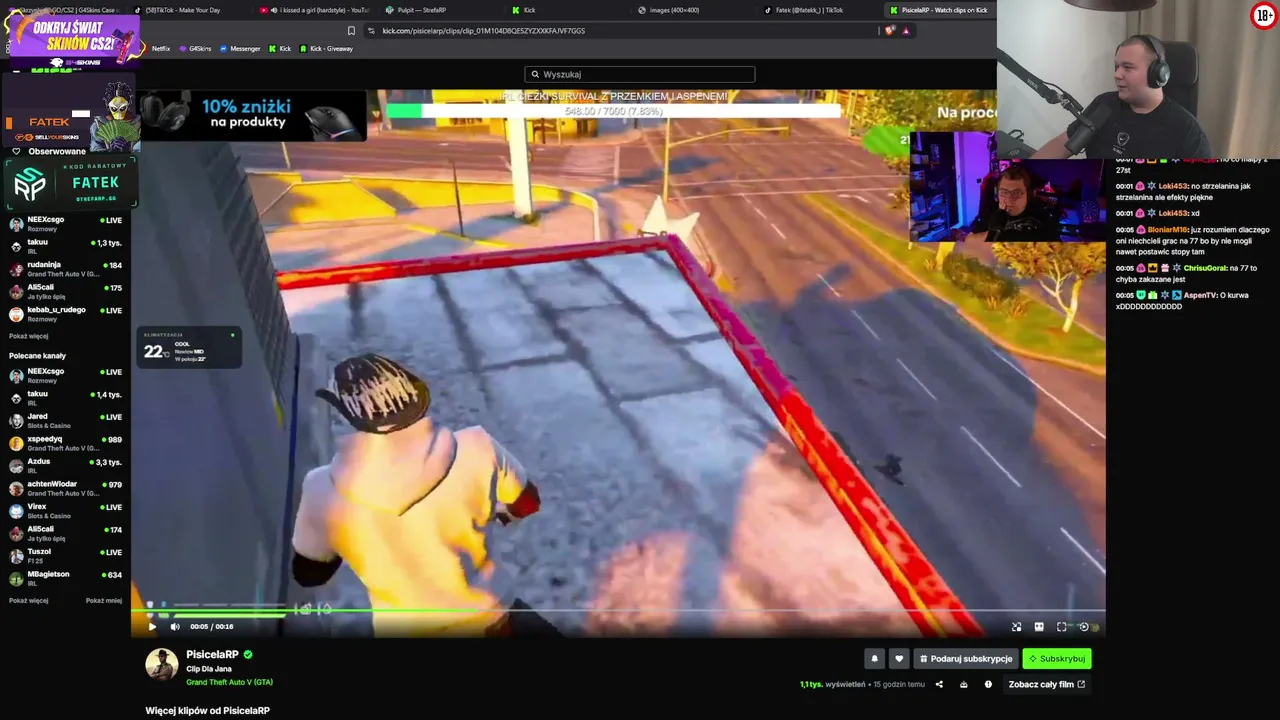1280x720 pixels.
Task: Open xspeedyq channel in sidebar
Action: 66,443
